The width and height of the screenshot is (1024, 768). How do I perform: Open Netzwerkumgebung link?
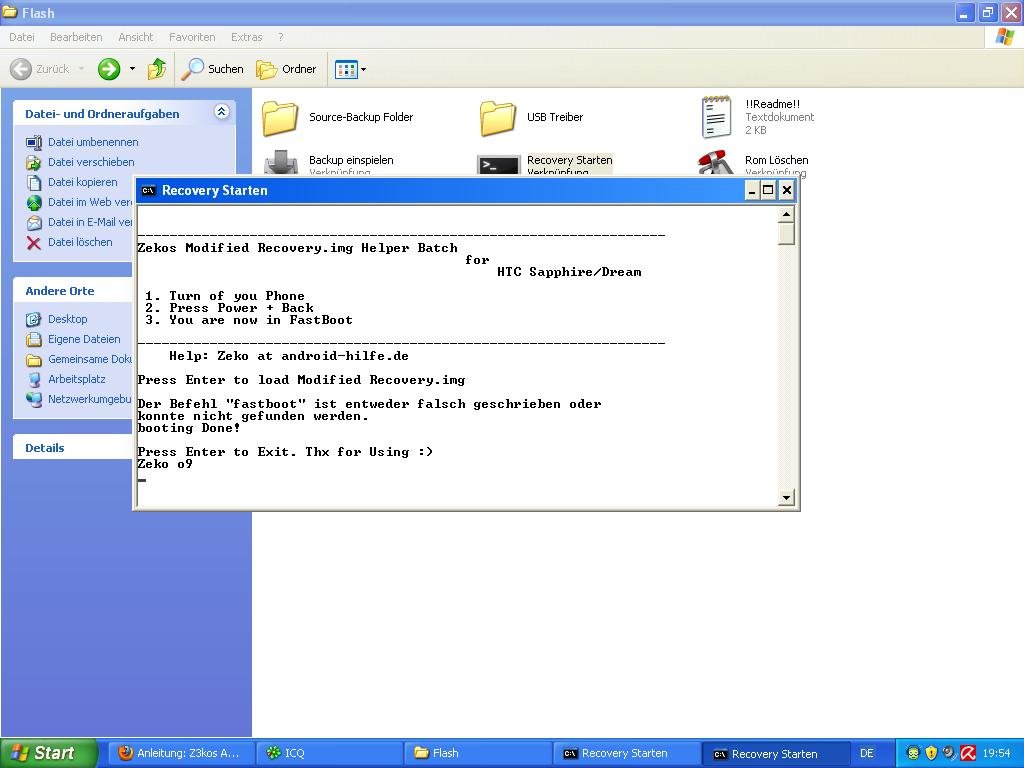(89, 399)
